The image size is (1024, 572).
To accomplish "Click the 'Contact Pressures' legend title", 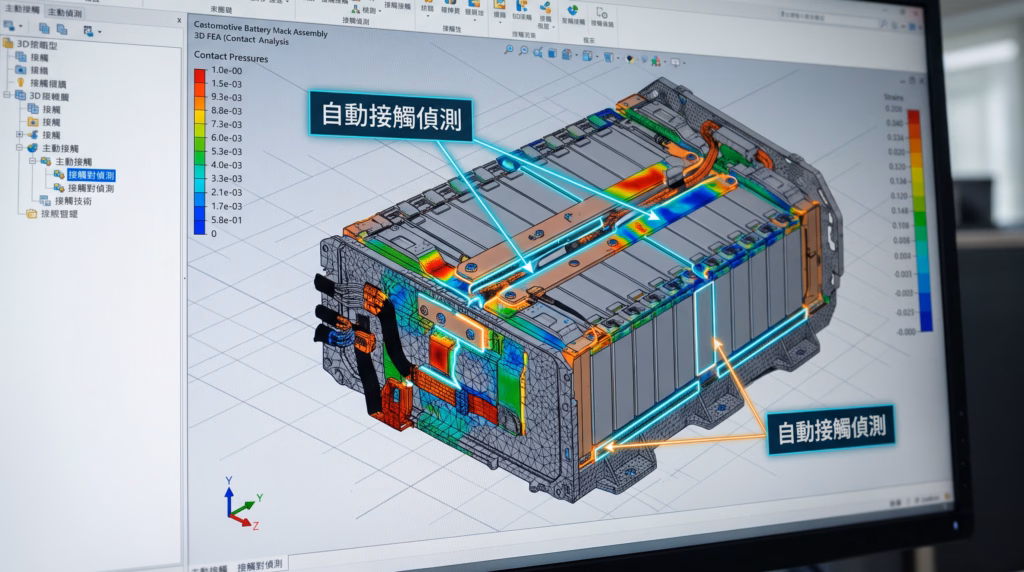I will click(x=231, y=57).
